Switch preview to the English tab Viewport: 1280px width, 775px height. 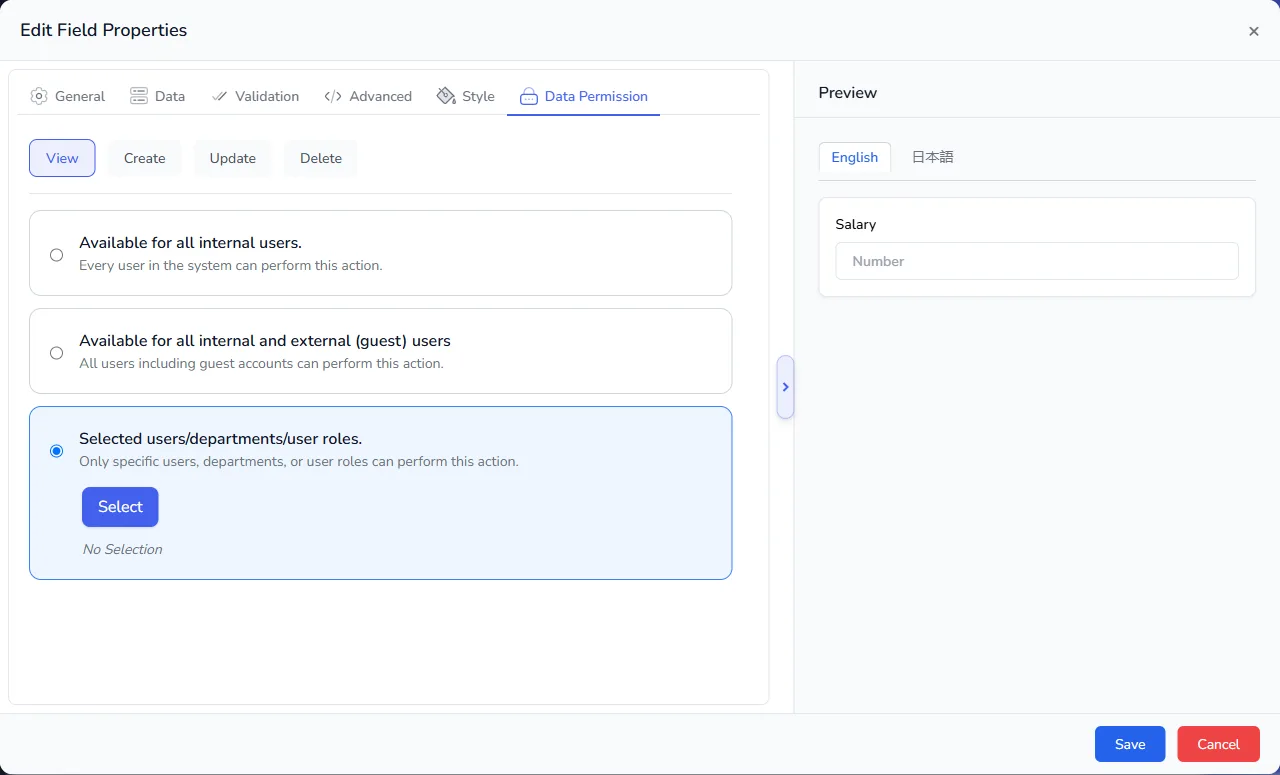855,157
